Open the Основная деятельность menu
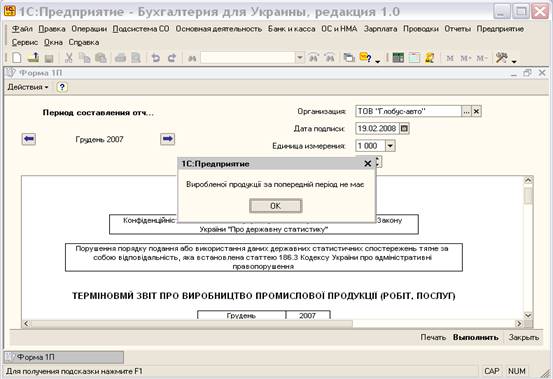This screenshot has width=553, height=379. (x=219, y=29)
